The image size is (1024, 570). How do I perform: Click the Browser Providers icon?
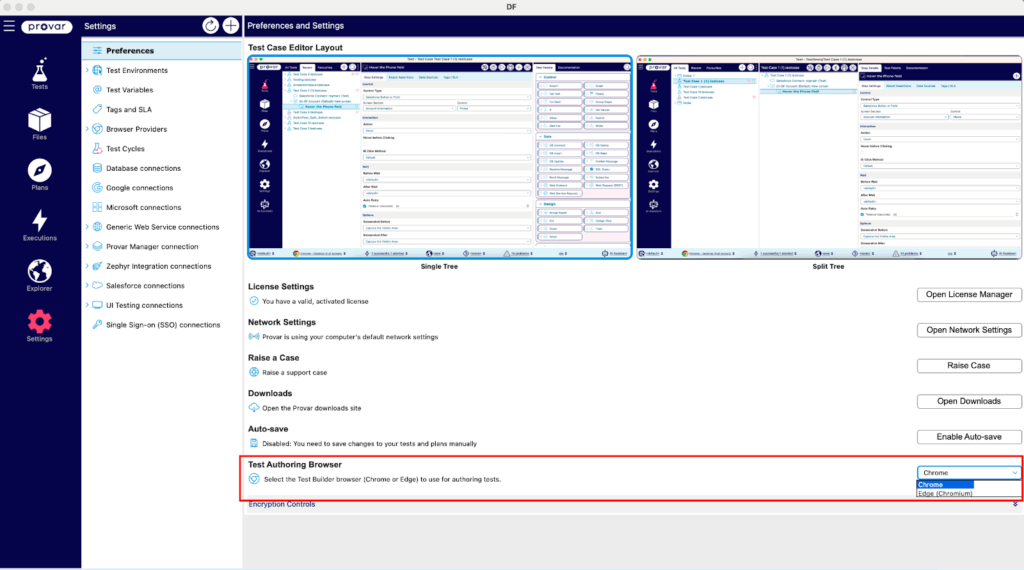tap(97, 129)
